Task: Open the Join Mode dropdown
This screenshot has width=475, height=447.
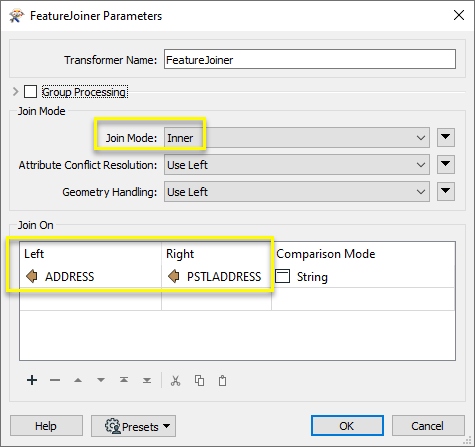Action: [x=297, y=137]
